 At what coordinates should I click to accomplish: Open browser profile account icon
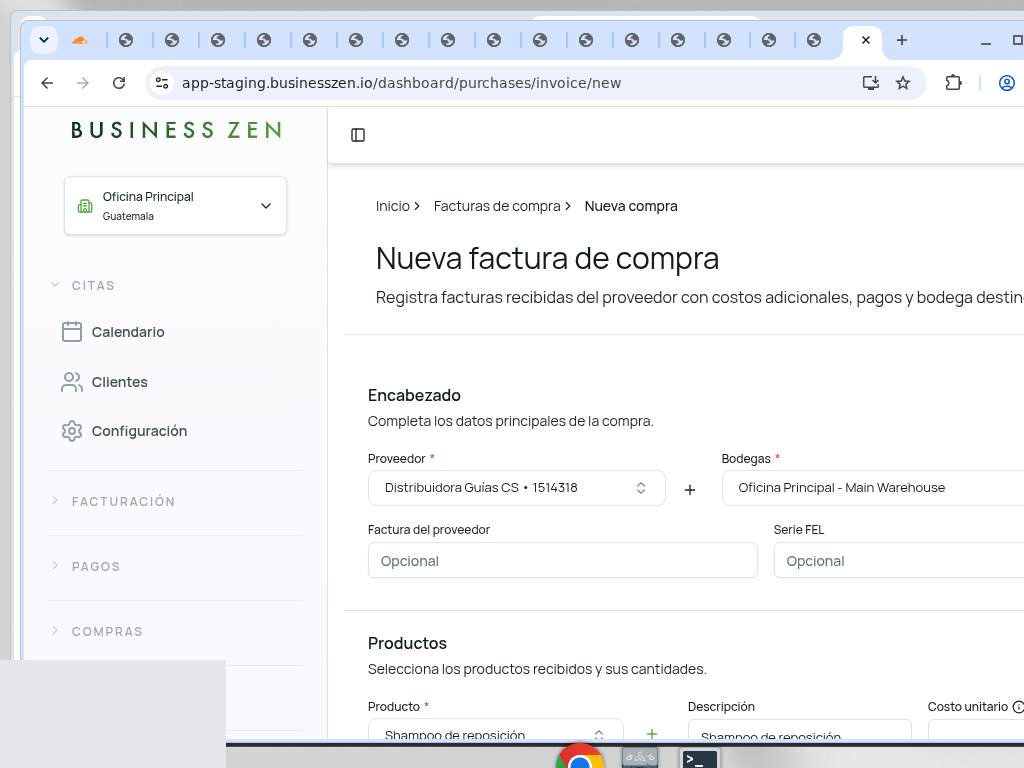(x=1006, y=83)
